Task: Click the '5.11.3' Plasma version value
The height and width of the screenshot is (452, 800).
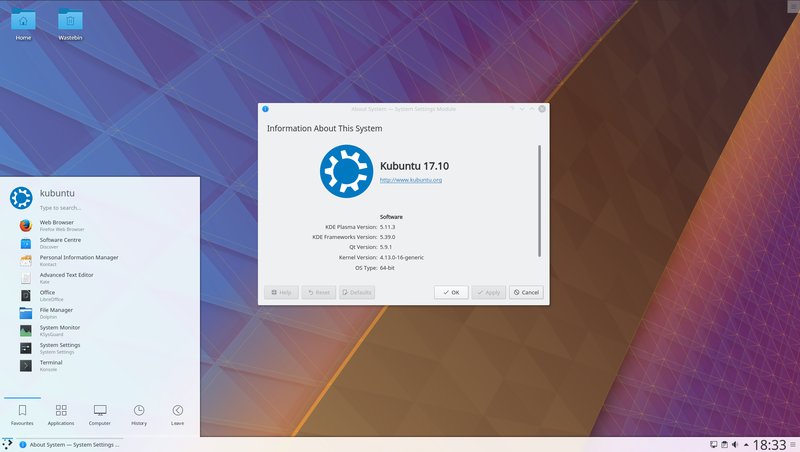Action: pyautogui.click(x=387, y=227)
